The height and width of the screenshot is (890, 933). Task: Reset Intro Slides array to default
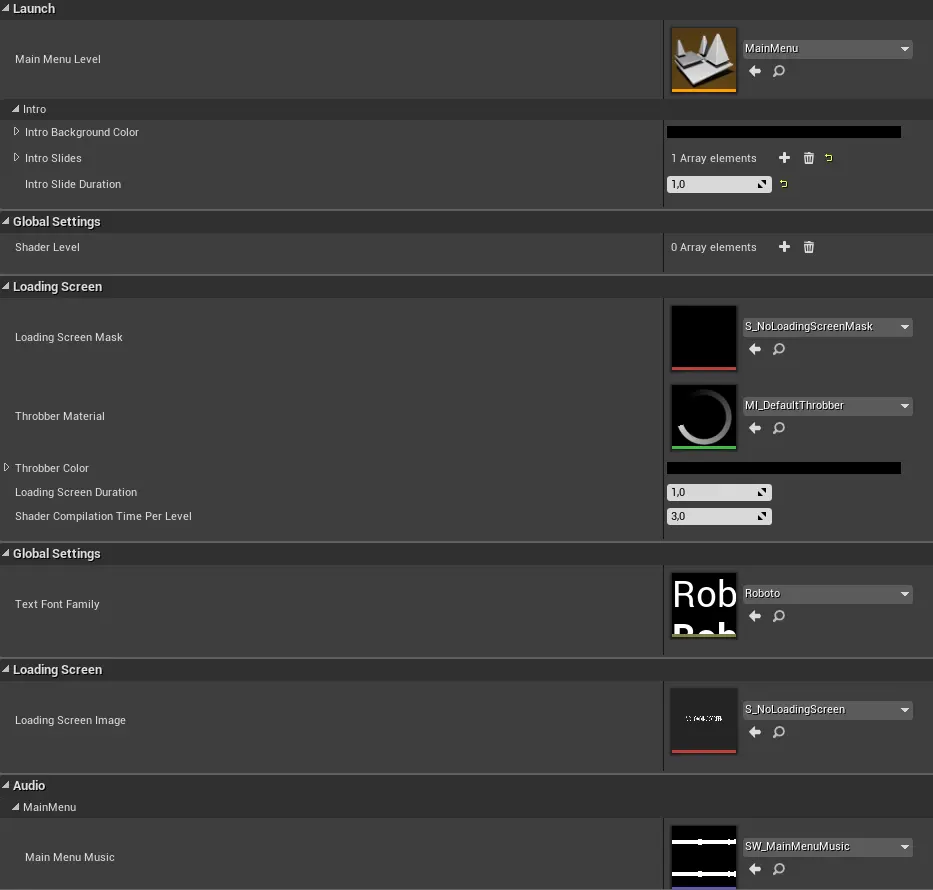829,158
